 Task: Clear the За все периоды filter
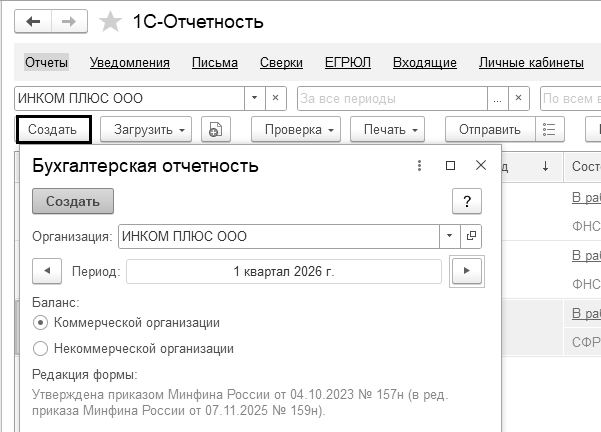[519, 98]
